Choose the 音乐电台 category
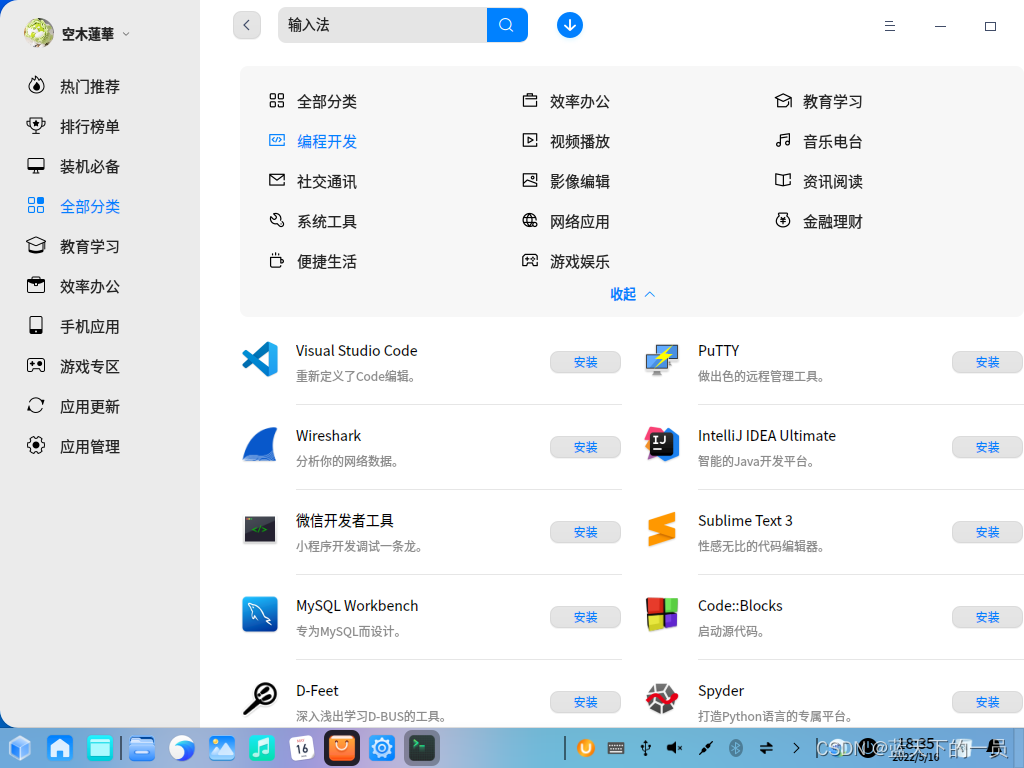The width and height of the screenshot is (1024, 768). [818, 141]
